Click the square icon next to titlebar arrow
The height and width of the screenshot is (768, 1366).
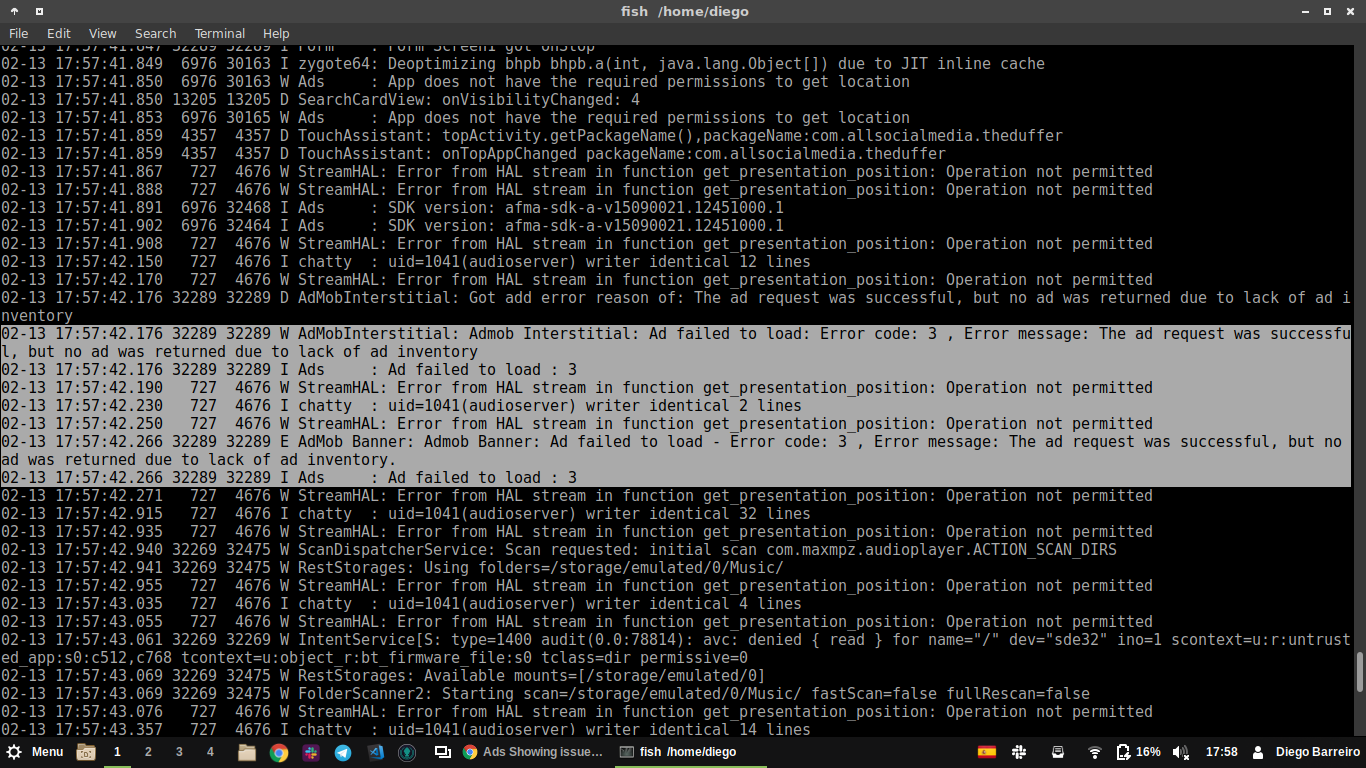[39, 11]
